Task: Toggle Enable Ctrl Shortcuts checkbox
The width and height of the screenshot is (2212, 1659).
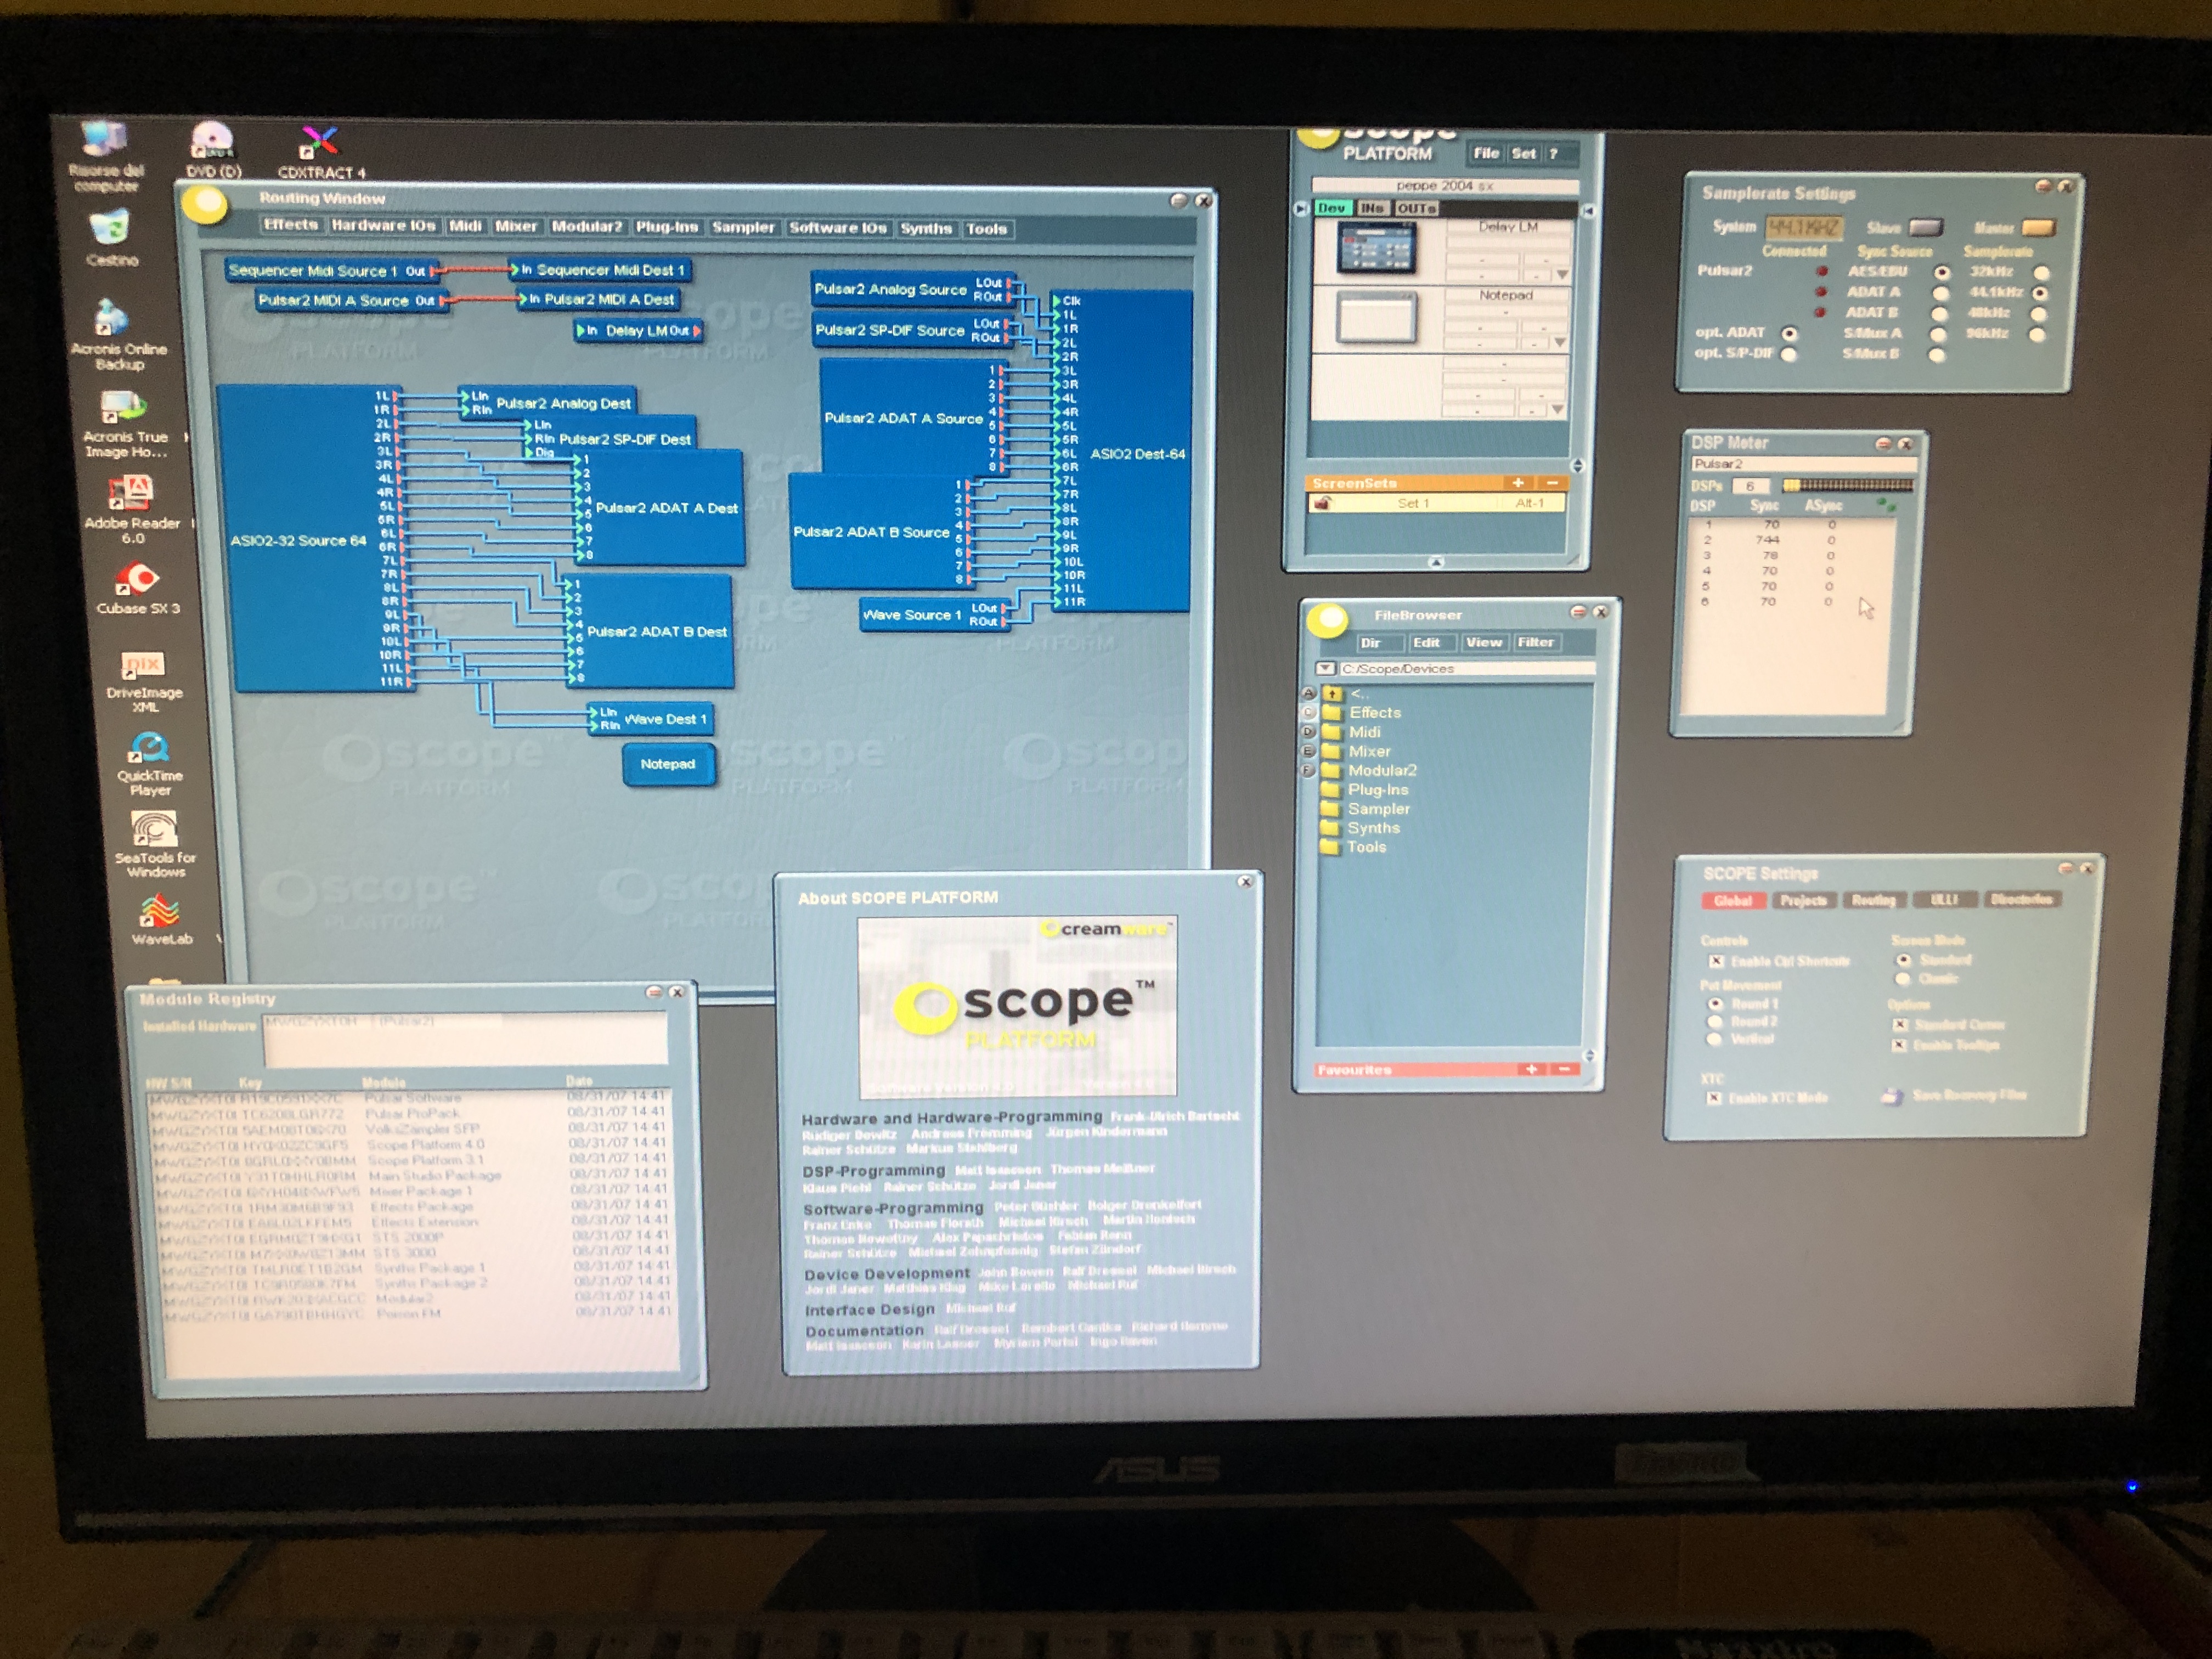Action: [1716, 961]
